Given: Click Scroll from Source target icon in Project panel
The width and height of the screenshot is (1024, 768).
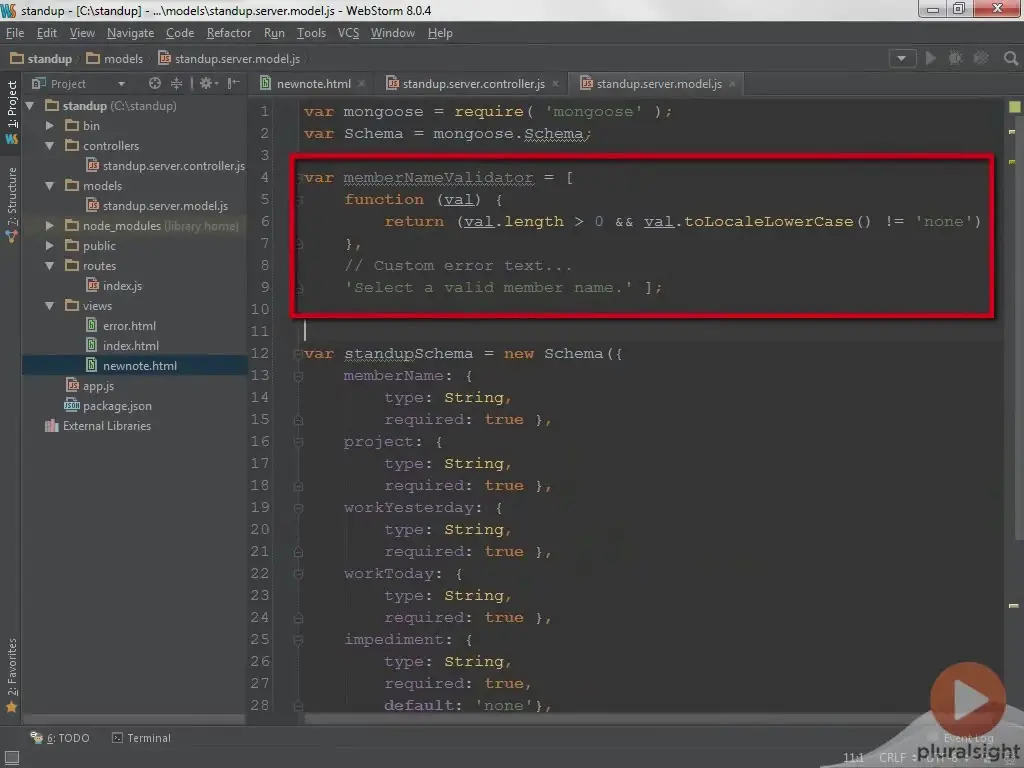Looking at the screenshot, I should point(155,84).
